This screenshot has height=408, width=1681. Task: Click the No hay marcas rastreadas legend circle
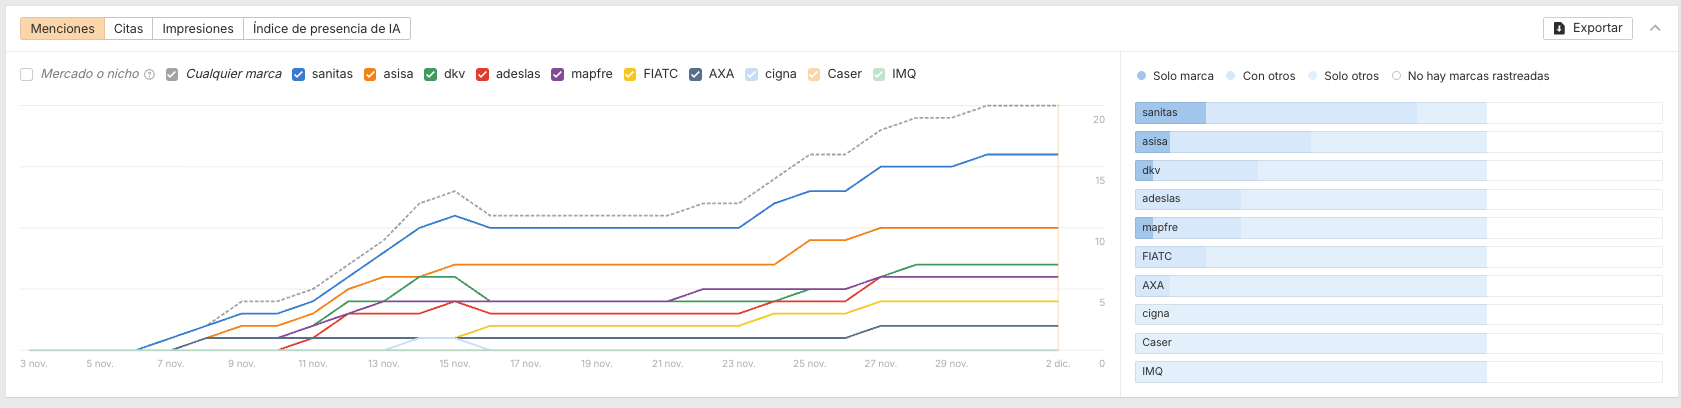point(1396,76)
